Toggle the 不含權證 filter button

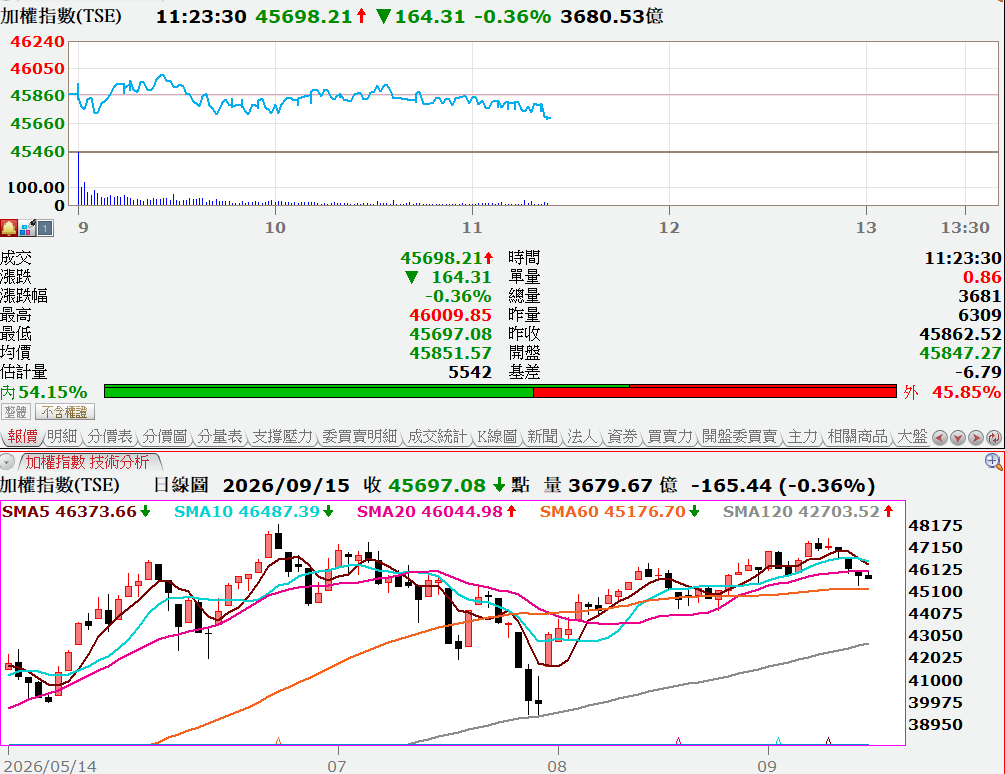point(65,411)
